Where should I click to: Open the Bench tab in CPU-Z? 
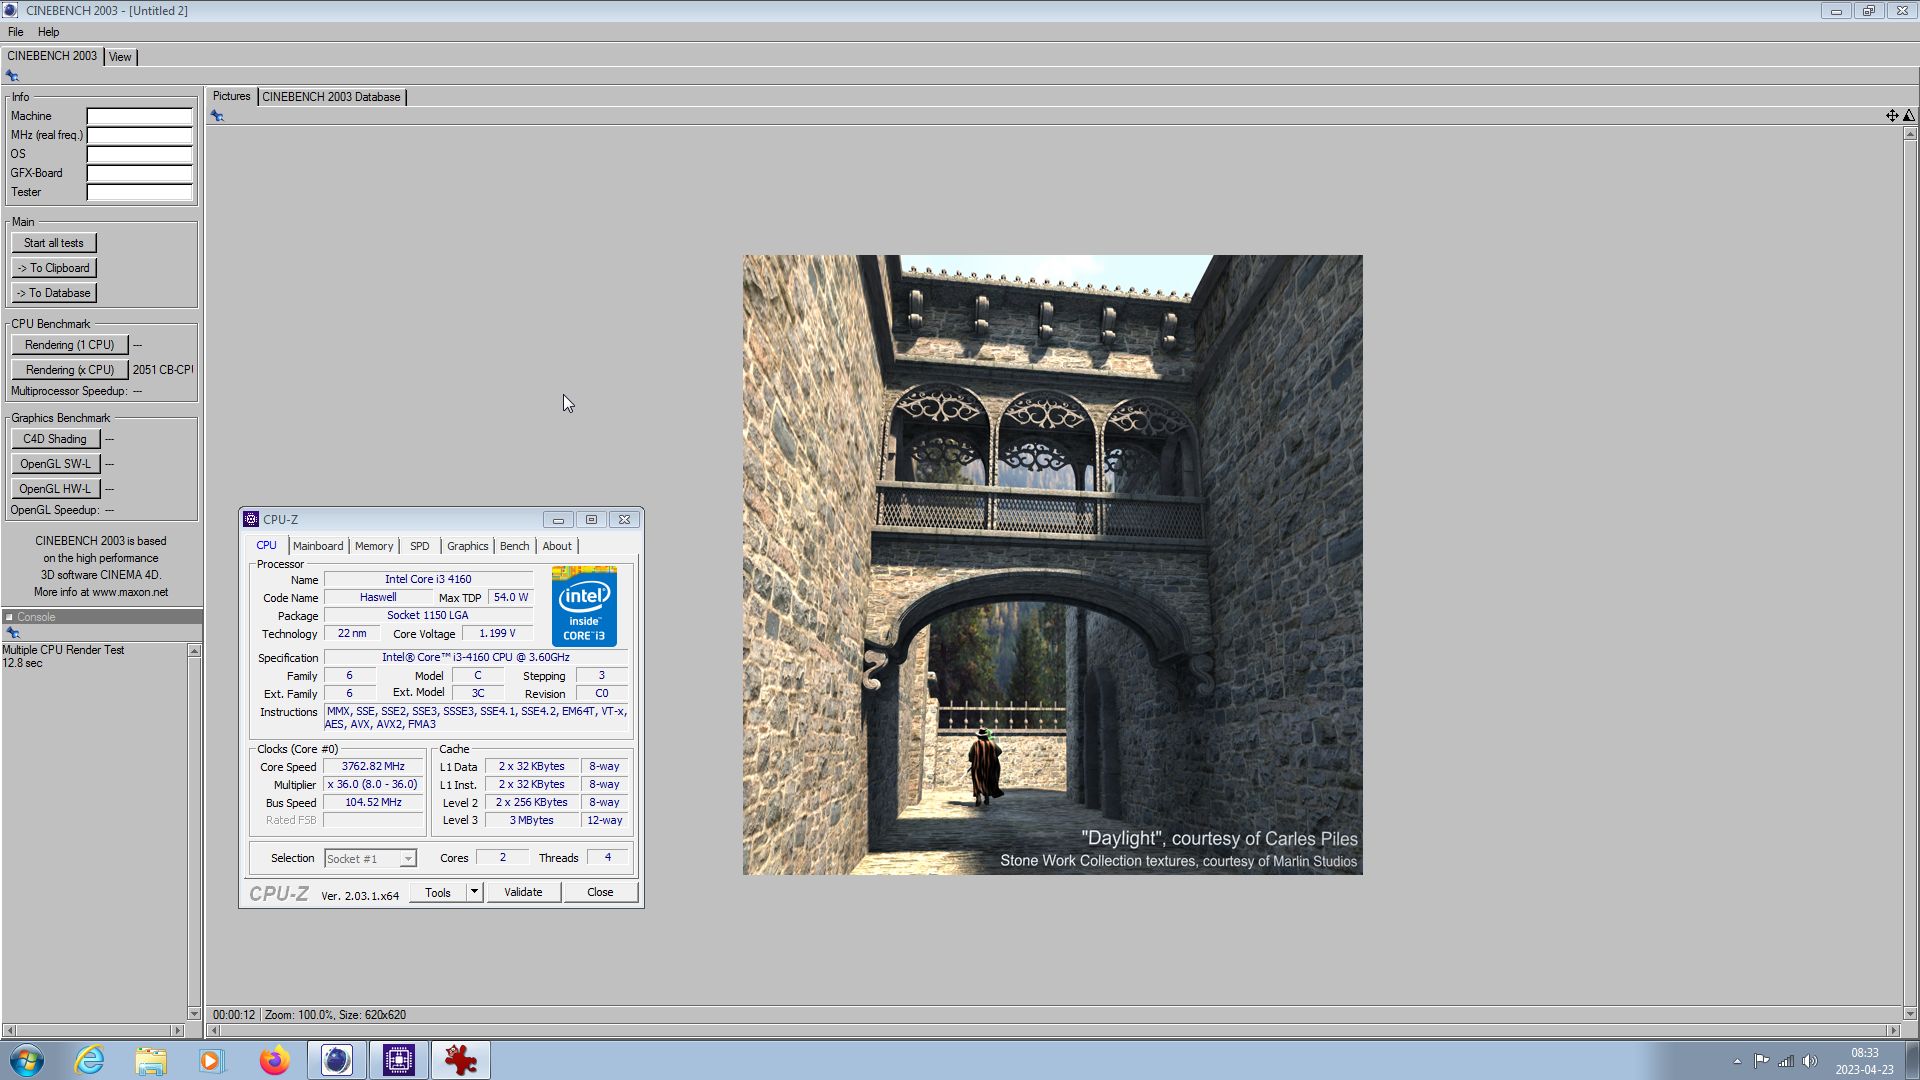514,546
